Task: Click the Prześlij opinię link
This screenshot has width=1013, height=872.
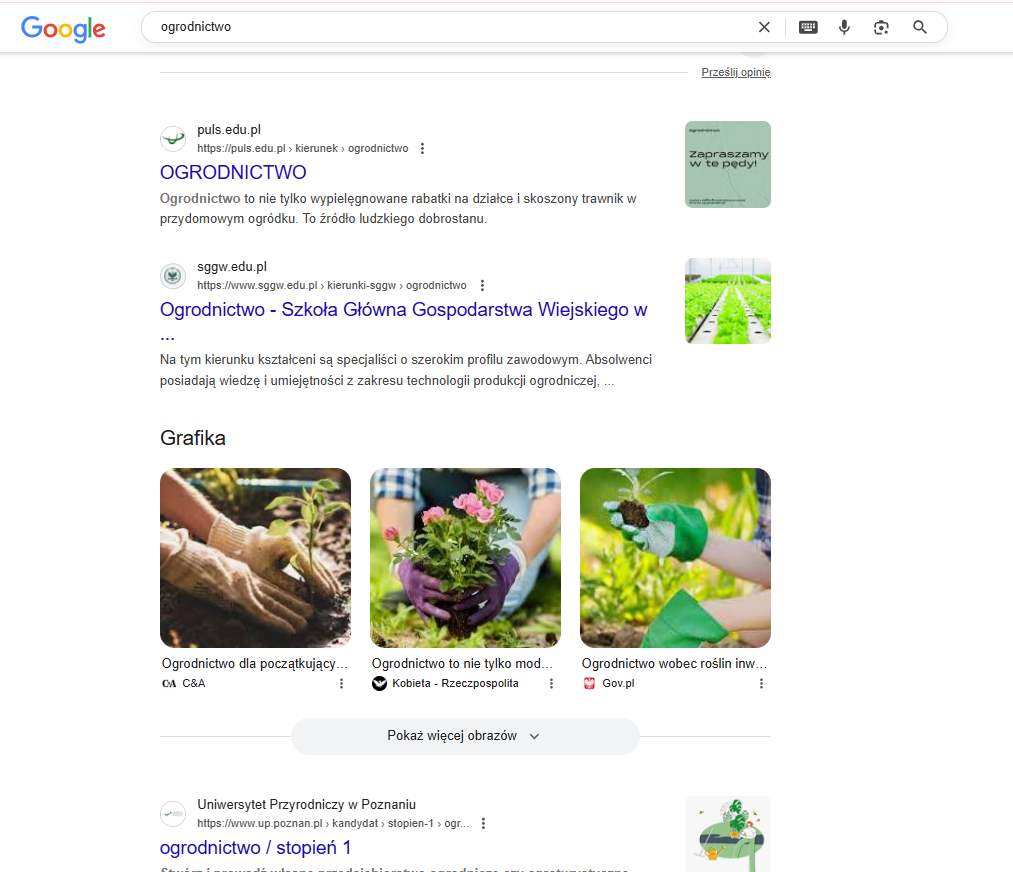Action: (736, 72)
